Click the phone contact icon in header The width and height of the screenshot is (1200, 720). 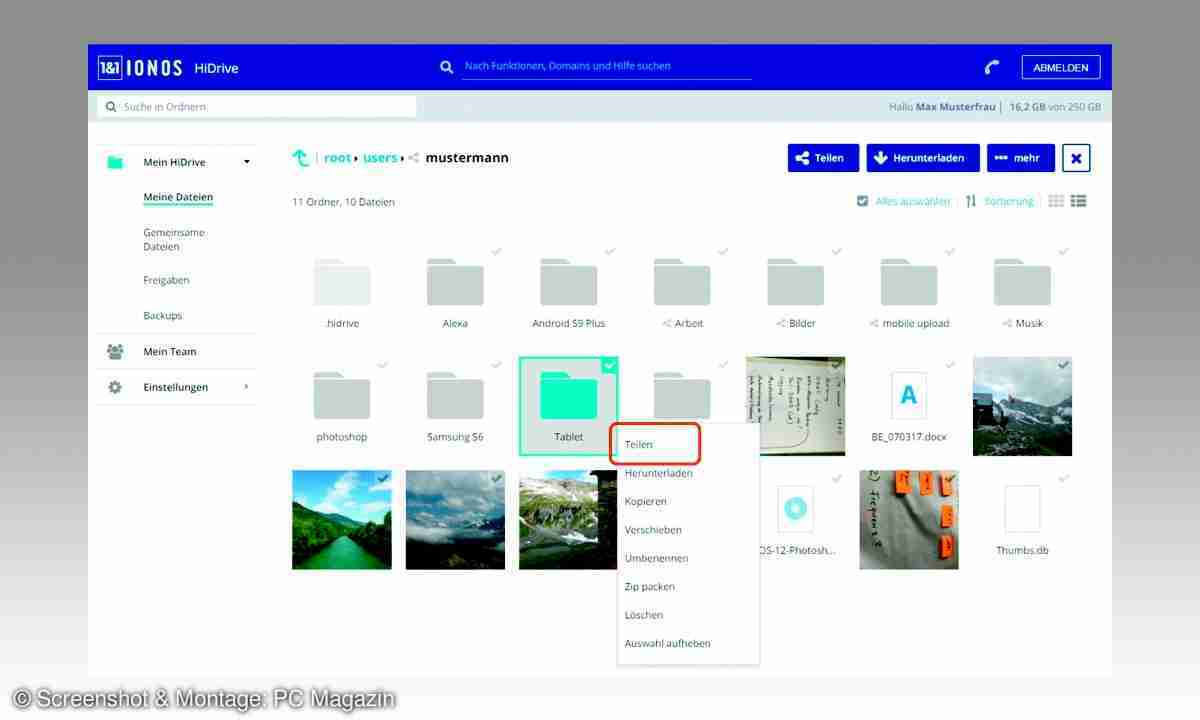click(992, 67)
